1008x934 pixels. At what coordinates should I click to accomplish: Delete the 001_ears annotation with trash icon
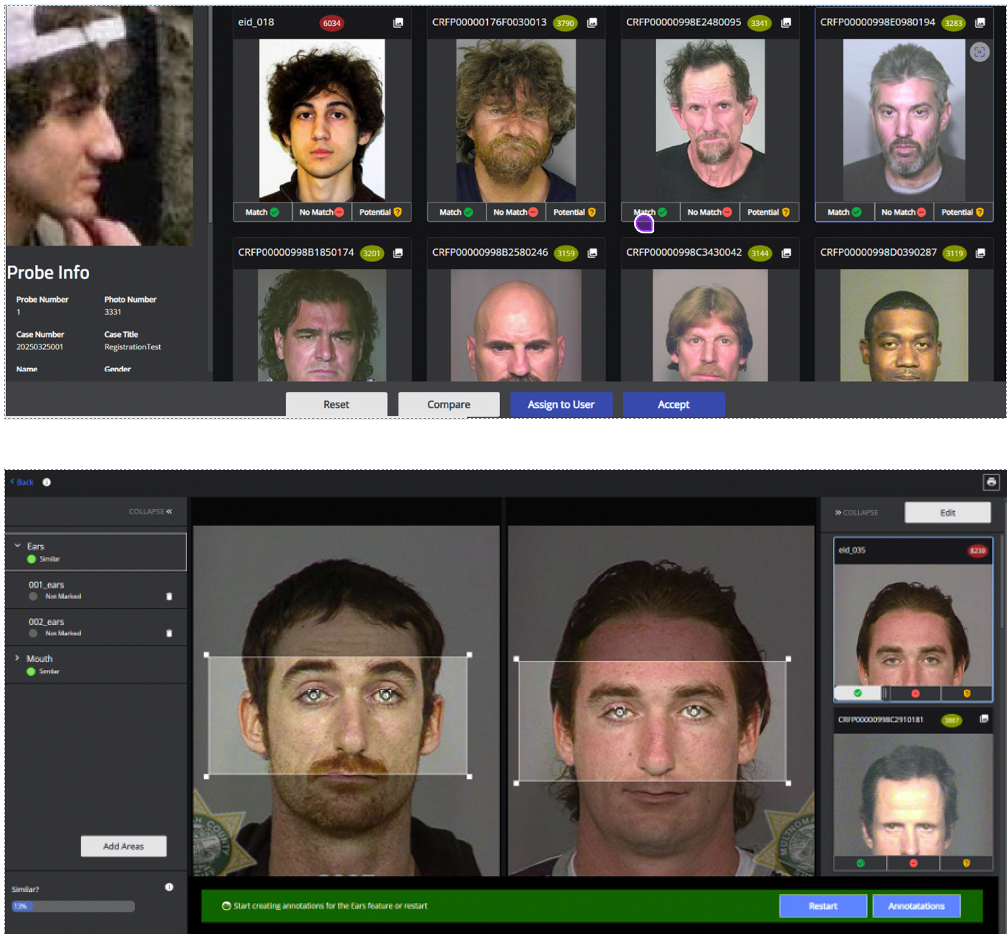pyautogui.click(x=169, y=596)
